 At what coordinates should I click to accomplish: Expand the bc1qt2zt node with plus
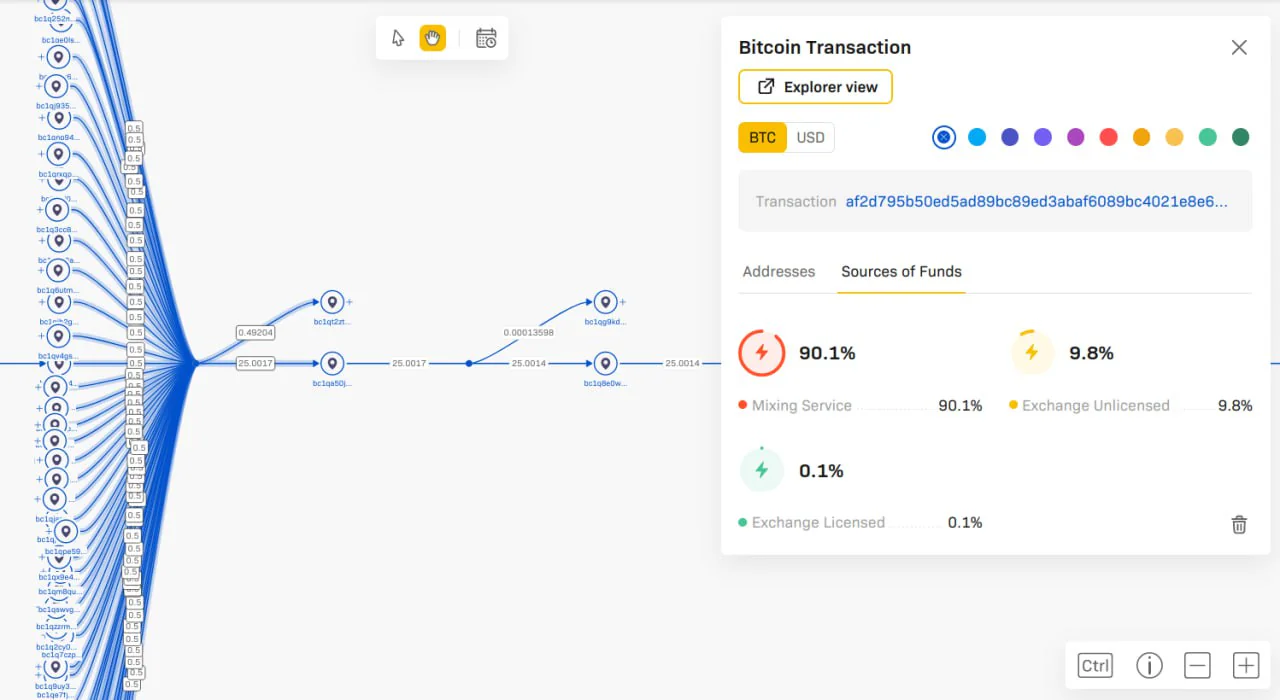coord(350,301)
